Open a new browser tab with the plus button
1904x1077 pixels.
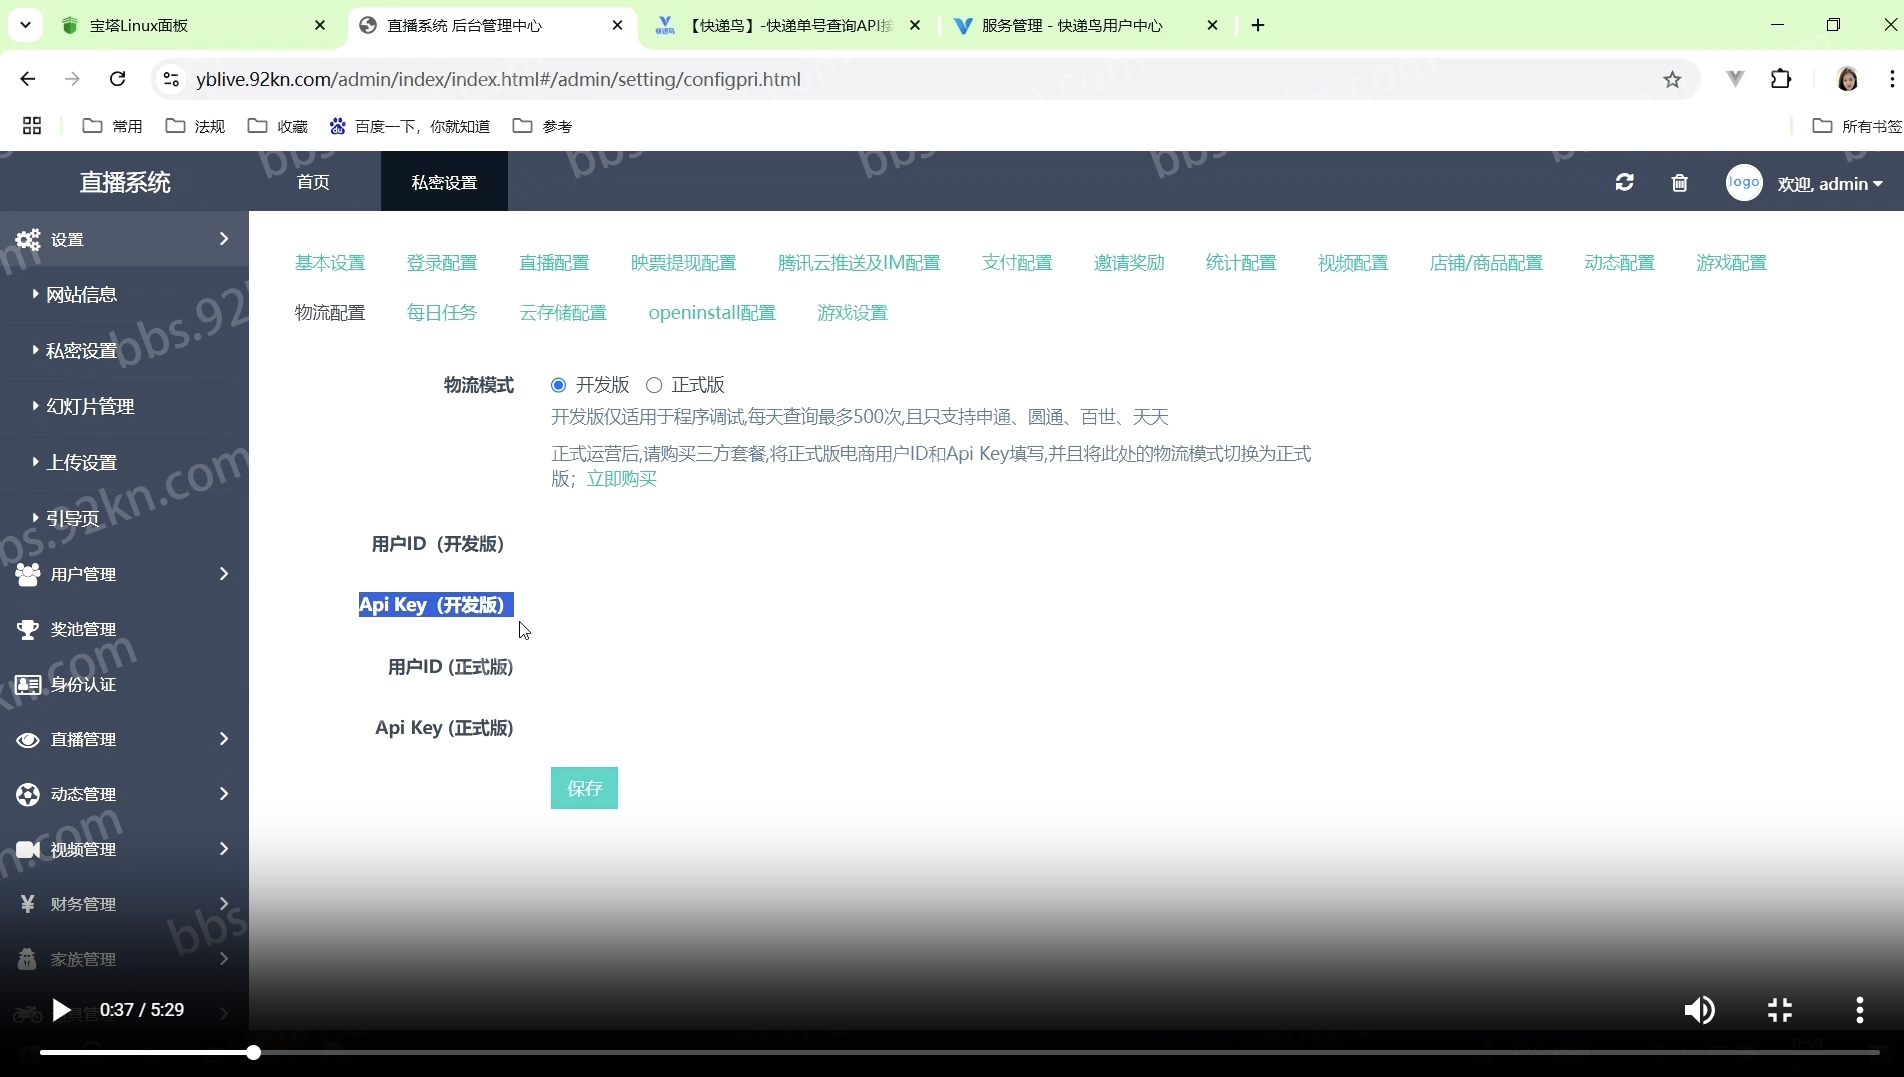(x=1258, y=25)
